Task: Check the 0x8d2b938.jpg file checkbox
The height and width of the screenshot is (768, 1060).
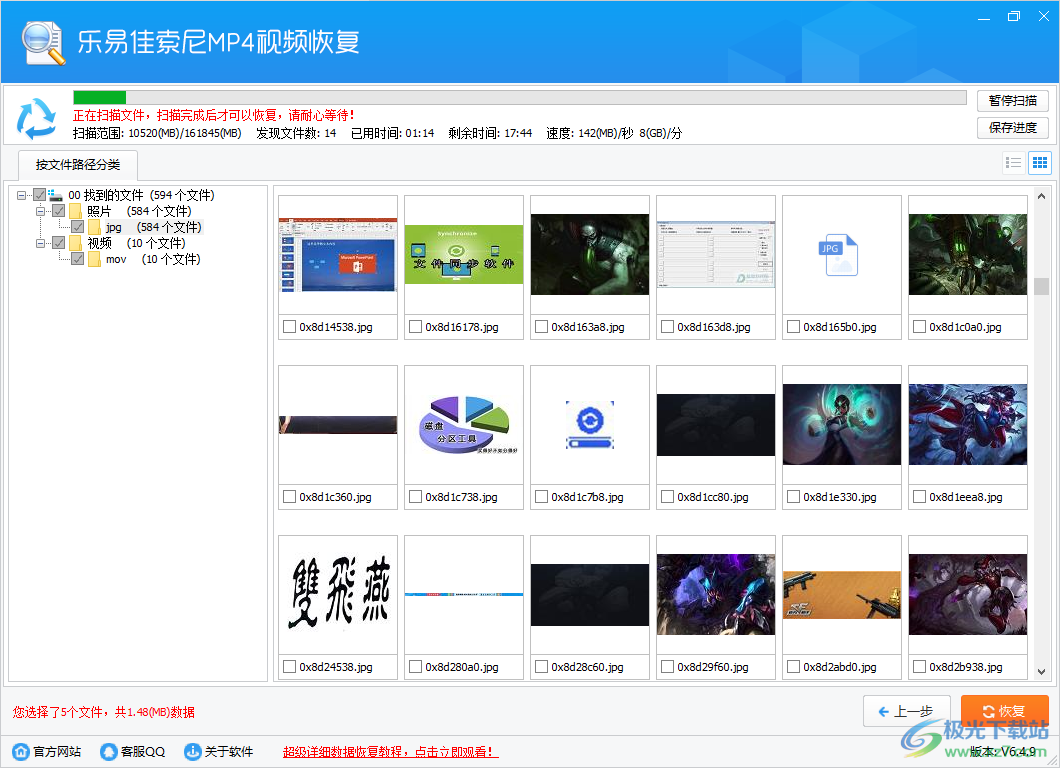Action: (919, 667)
